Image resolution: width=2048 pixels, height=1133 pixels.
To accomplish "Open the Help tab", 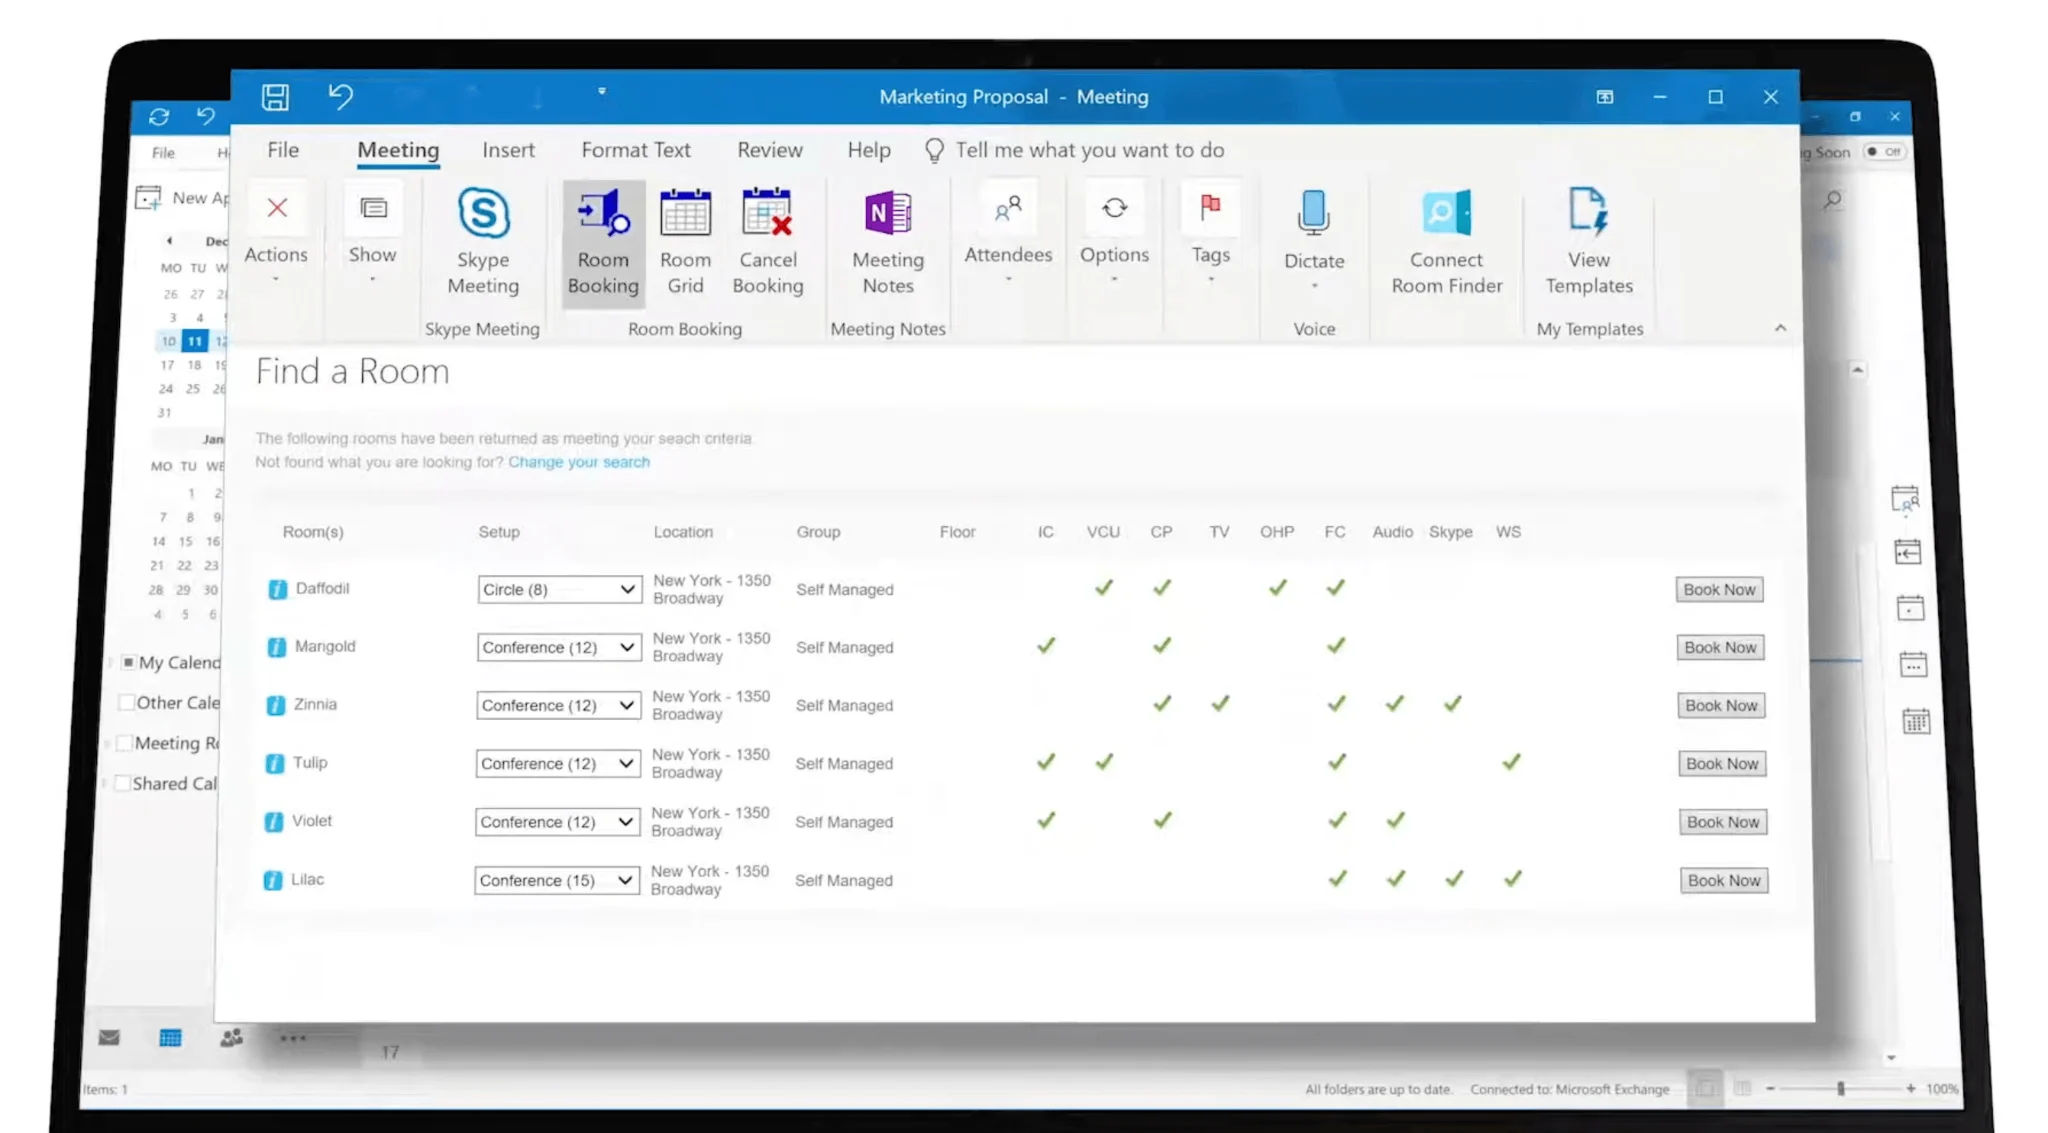I will click(x=869, y=150).
